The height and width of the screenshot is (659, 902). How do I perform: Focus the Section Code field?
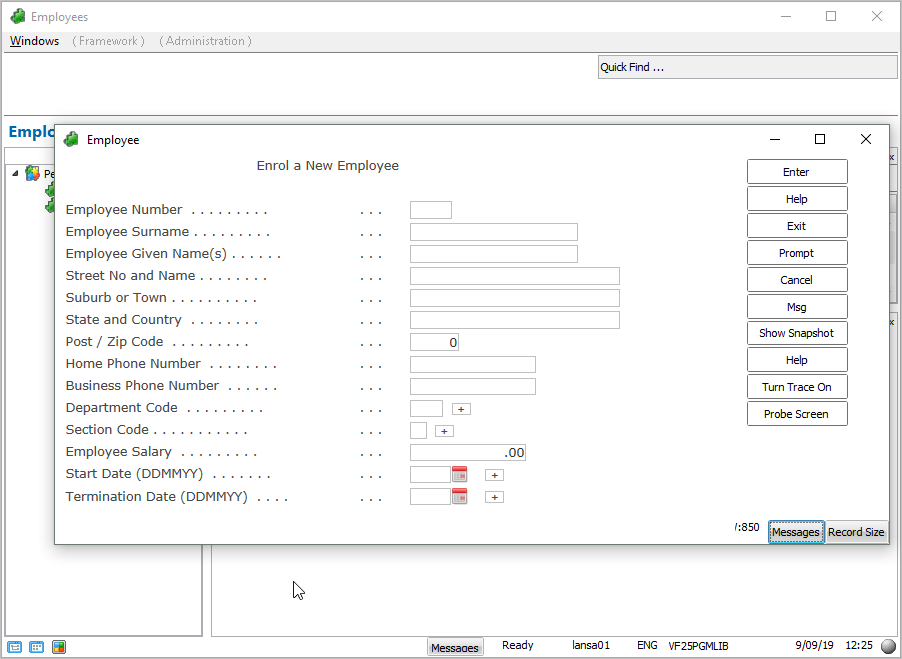(x=418, y=430)
